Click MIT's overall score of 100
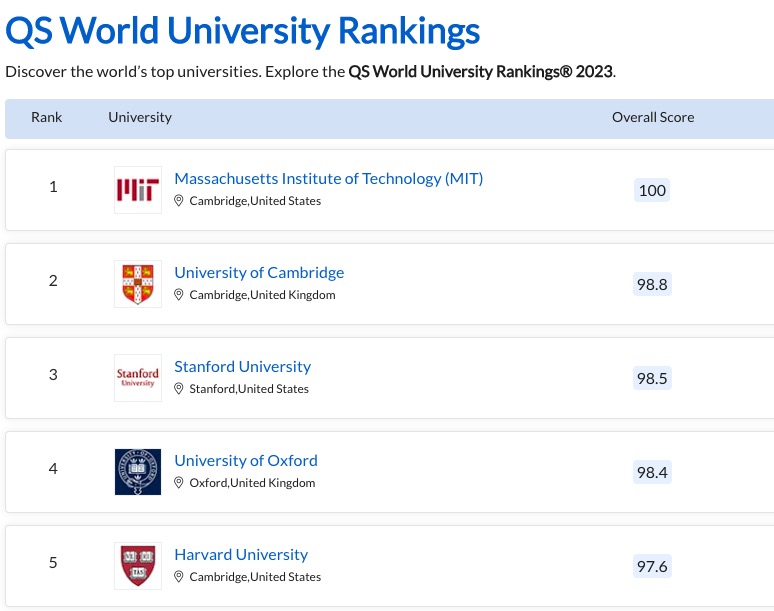774x611 pixels. click(x=652, y=190)
